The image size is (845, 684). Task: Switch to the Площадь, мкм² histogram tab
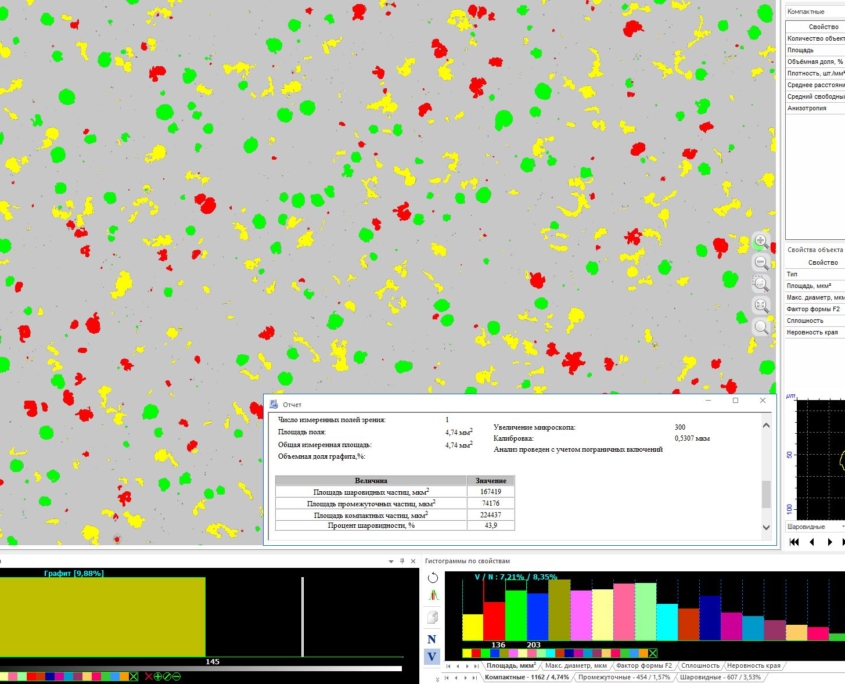pos(511,666)
